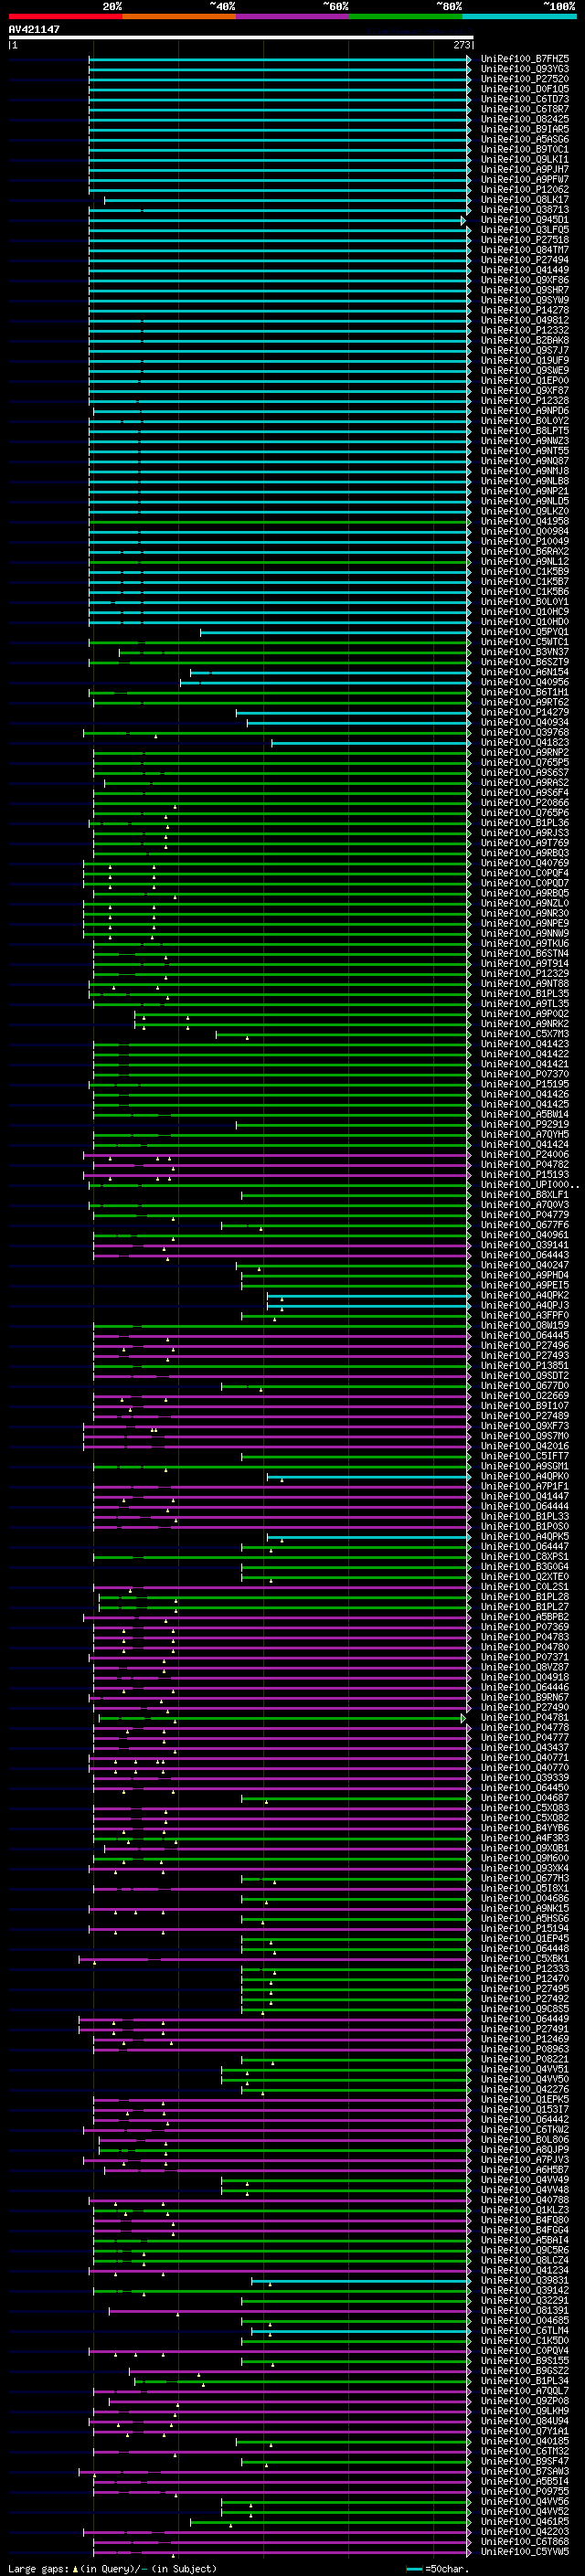585x2576 pixels.
Task: Open hit label UniRef100_P04781
Action: [x=525, y=1717]
